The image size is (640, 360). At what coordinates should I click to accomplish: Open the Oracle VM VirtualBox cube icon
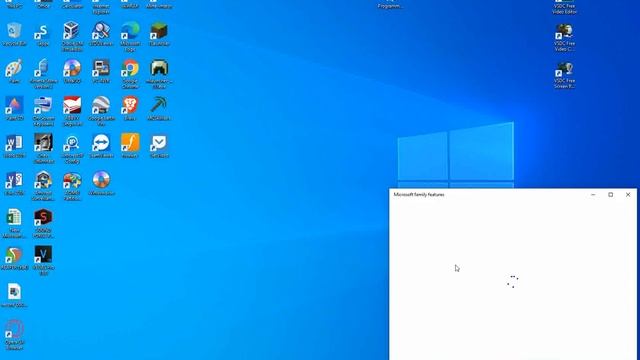click(x=72, y=31)
